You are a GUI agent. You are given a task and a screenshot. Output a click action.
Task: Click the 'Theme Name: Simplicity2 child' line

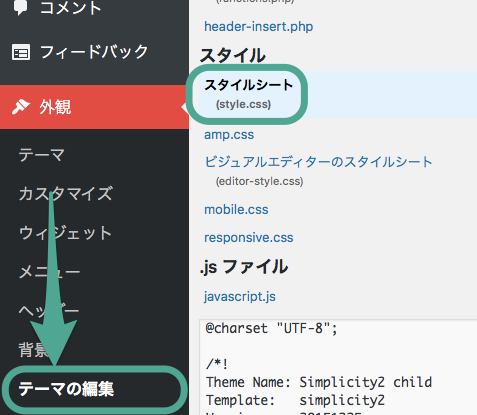319,382
